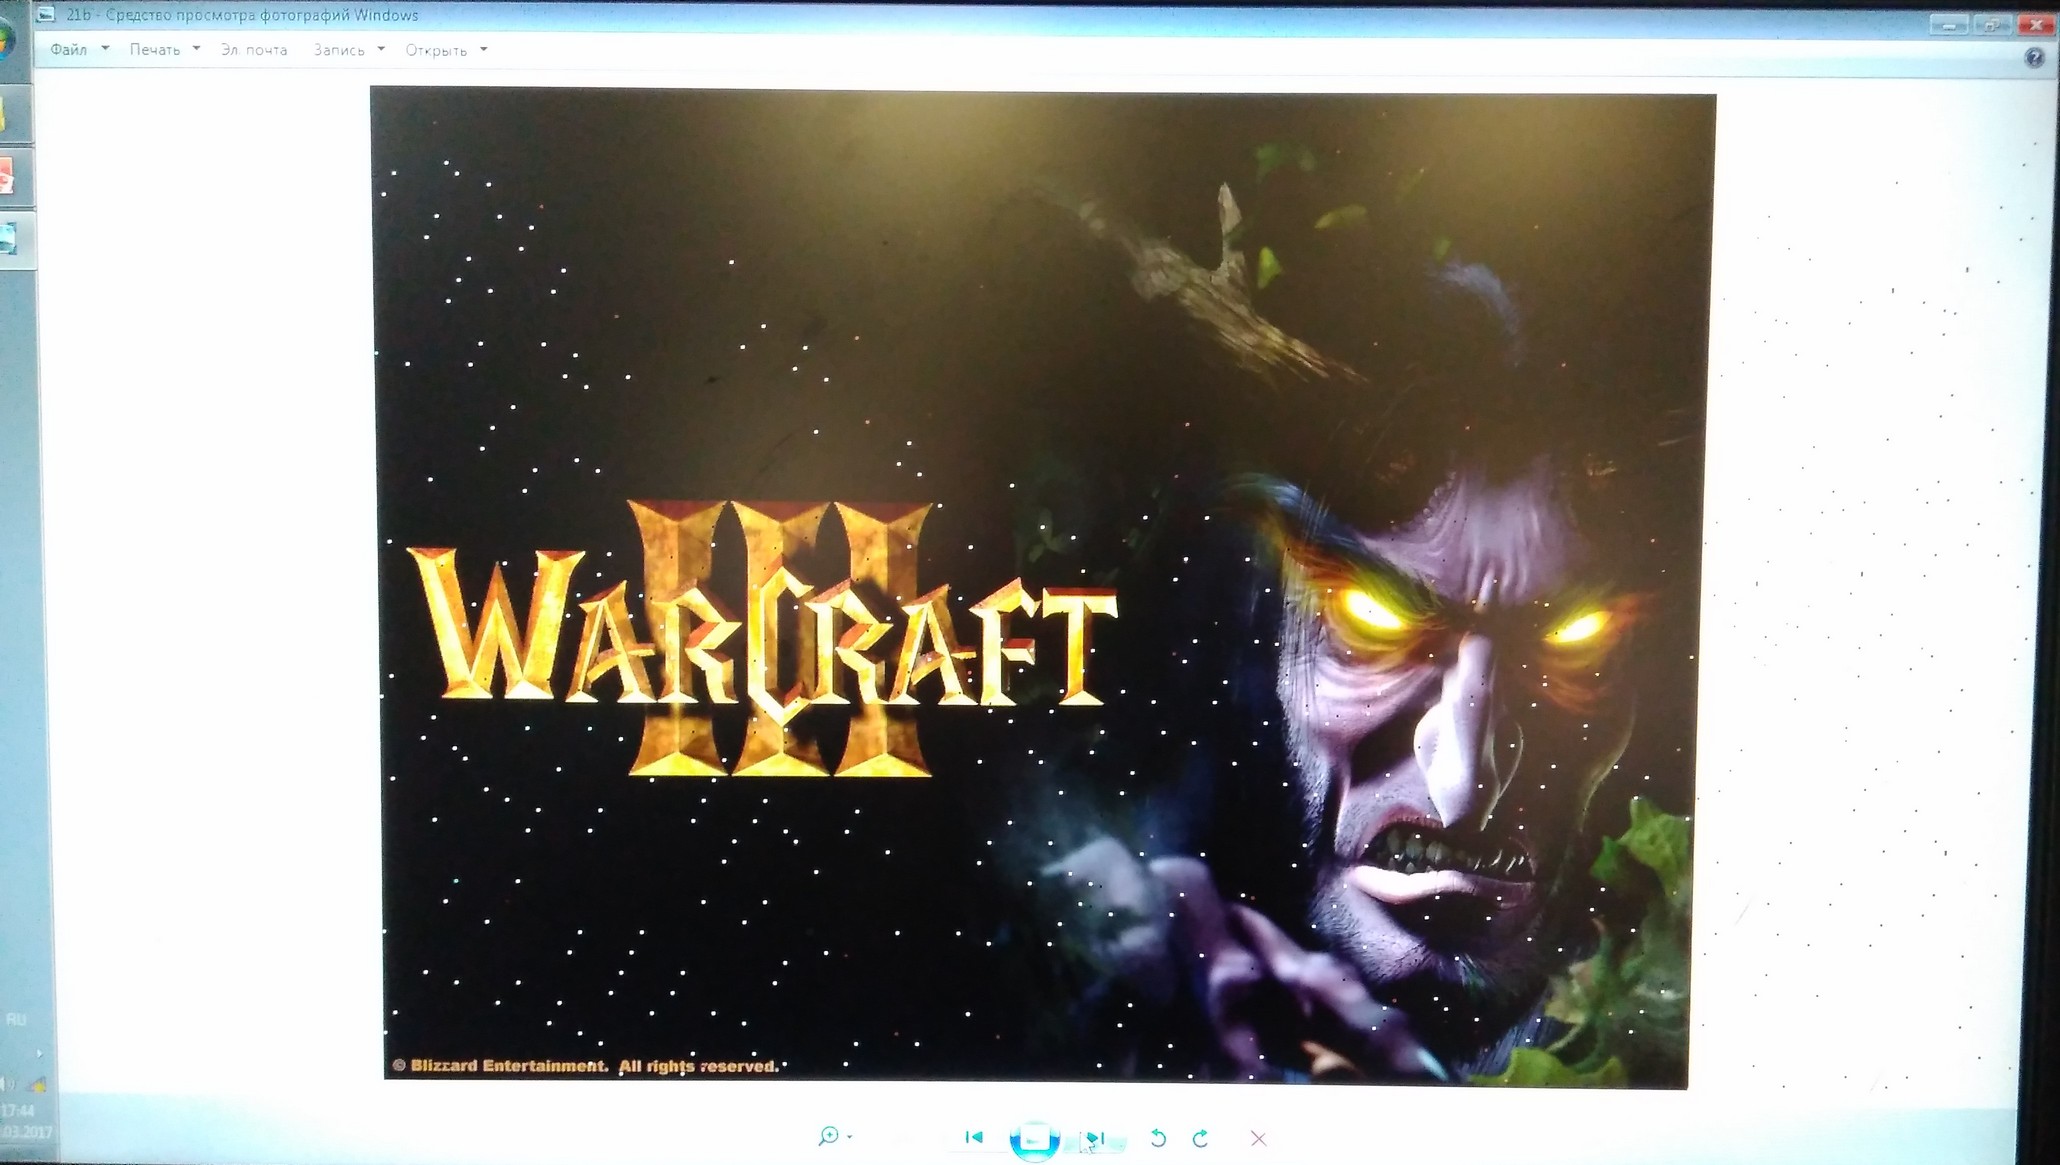Go to the previous photo
The width and height of the screenshot is (2060, 1165).
974,1137
